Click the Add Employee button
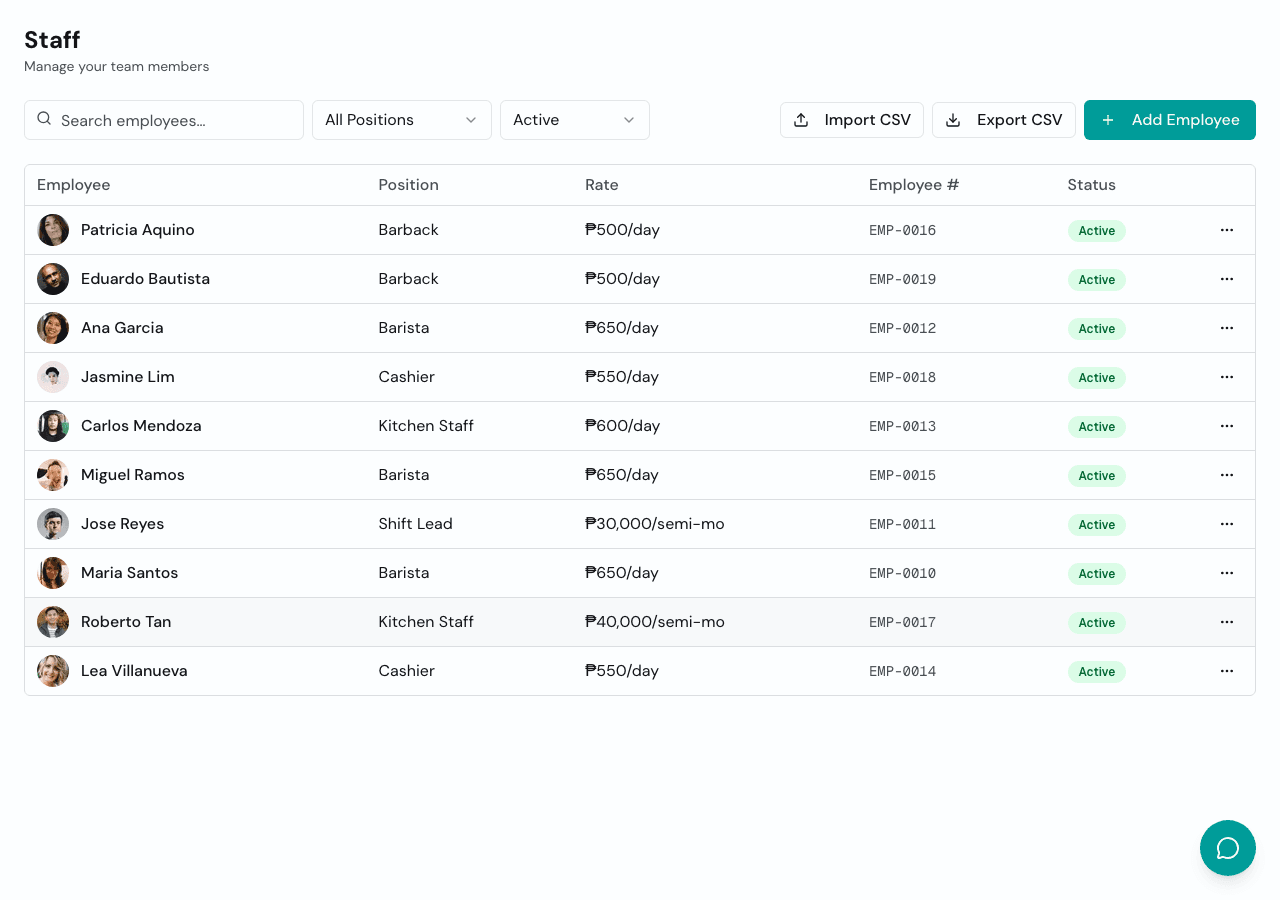 coord(1169,119)
